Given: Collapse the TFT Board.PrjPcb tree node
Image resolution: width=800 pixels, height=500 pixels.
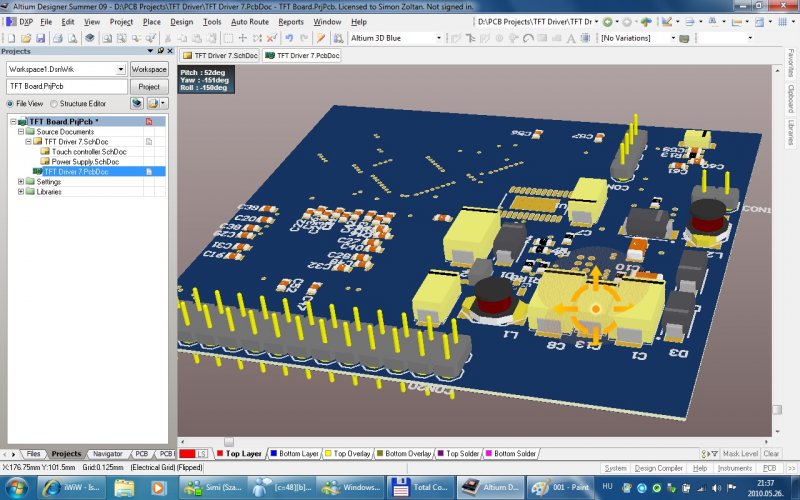Looking at the screenshot, I should click(13, 121).
